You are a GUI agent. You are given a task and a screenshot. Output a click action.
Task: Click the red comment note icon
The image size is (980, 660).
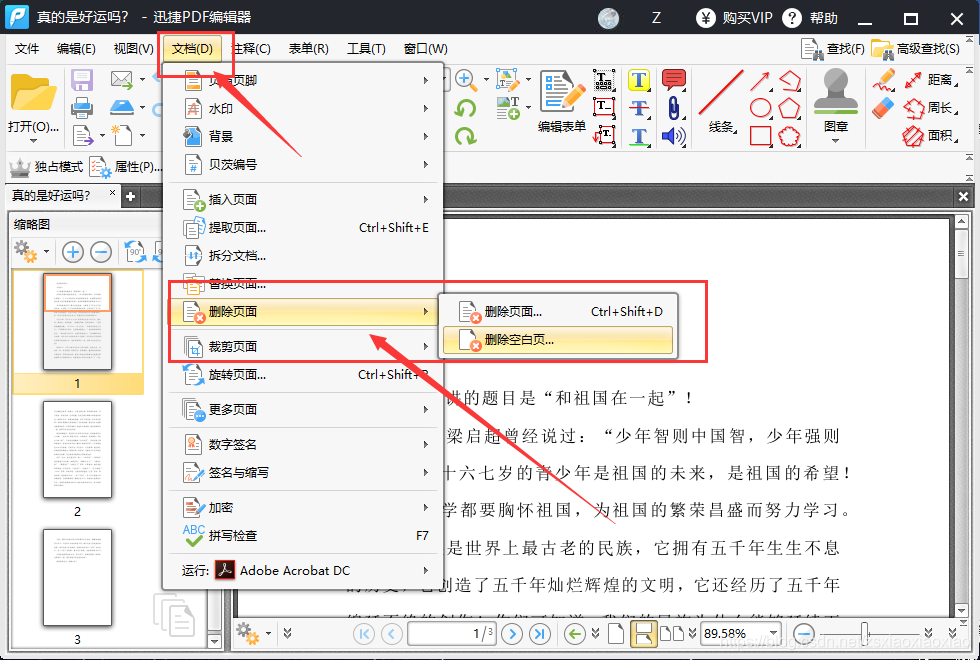coord(673,80)
